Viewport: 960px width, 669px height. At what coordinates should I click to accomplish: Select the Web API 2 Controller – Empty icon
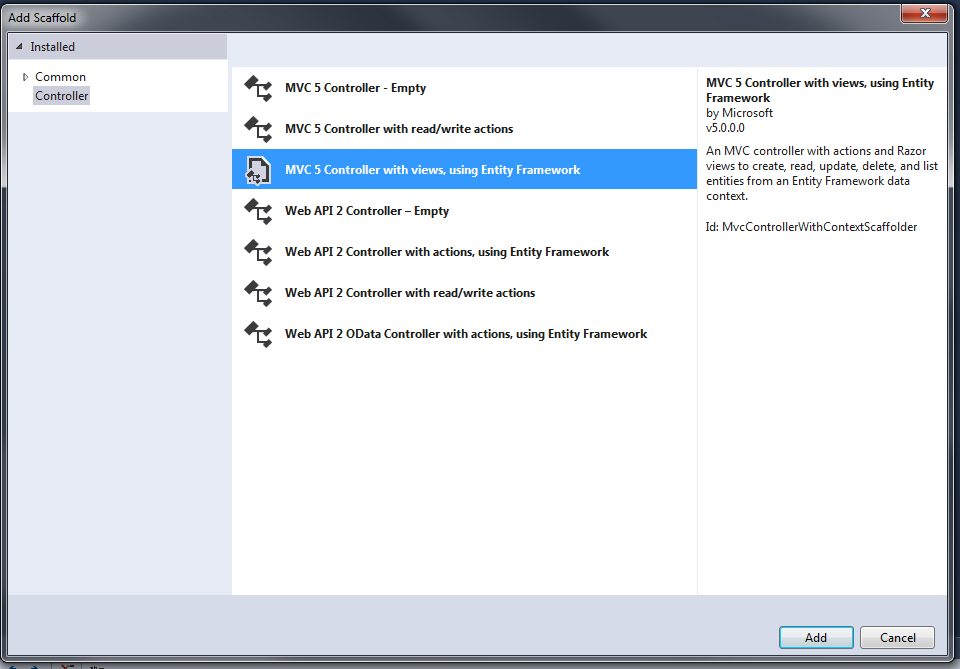tap(258, 211)
